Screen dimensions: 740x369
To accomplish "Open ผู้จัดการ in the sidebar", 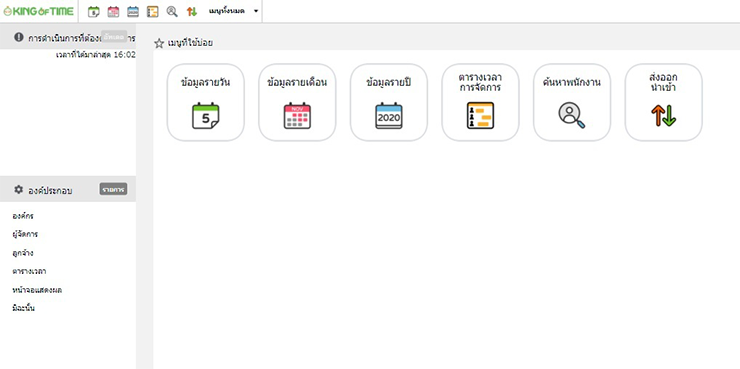I will (x=25, y=234).
